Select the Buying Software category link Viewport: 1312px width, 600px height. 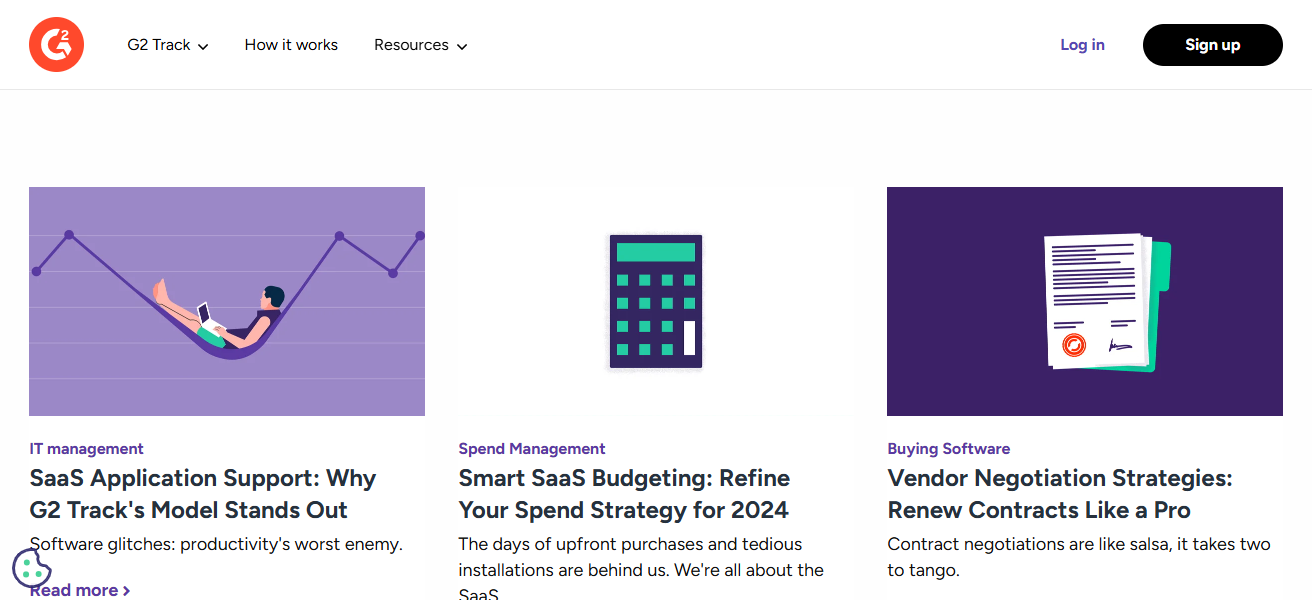(x=949, y=449)
